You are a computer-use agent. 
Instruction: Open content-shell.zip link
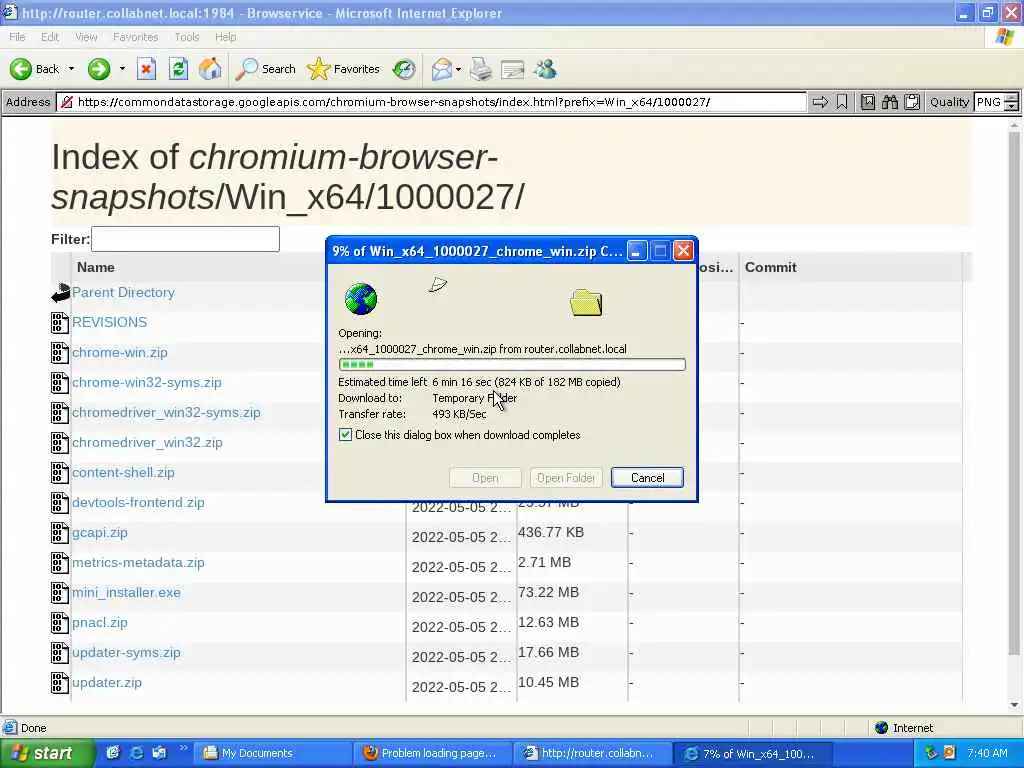123,473
